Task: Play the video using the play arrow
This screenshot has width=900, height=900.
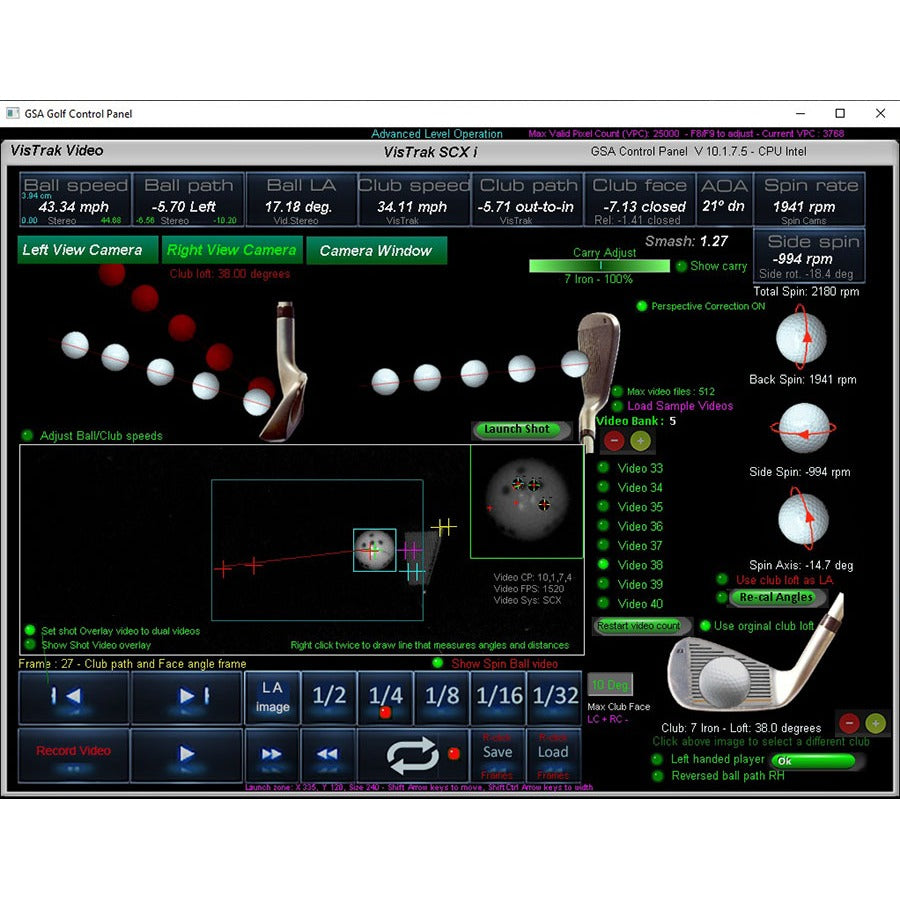Action: tap(187, 754)
